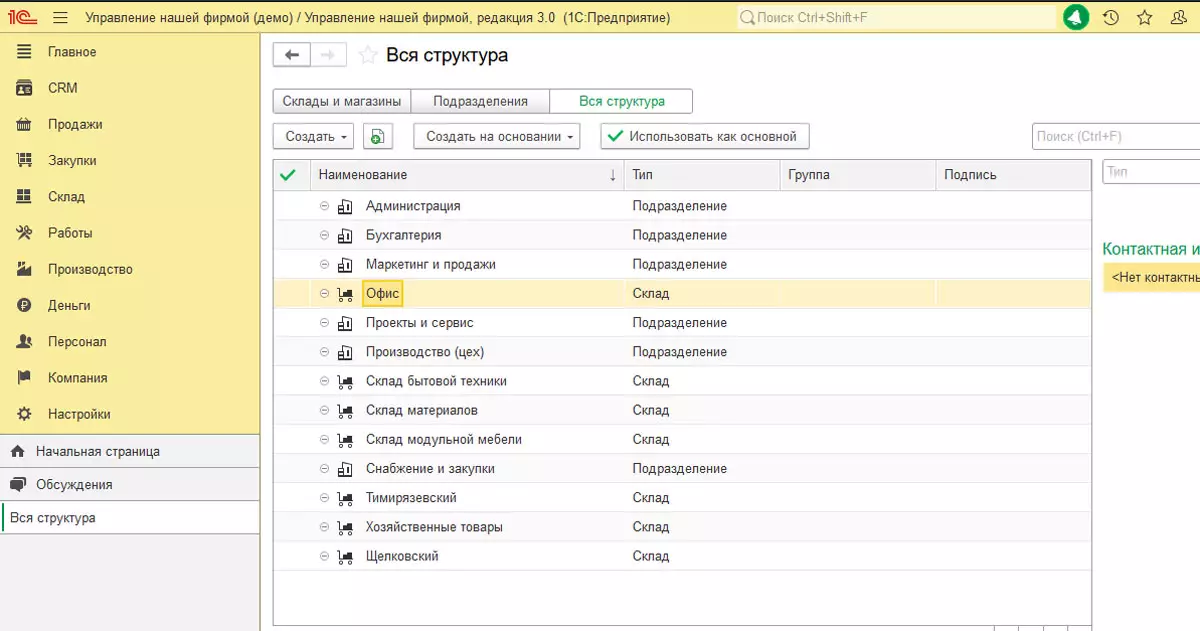Switch to Подразделения tab

[482, 101]
